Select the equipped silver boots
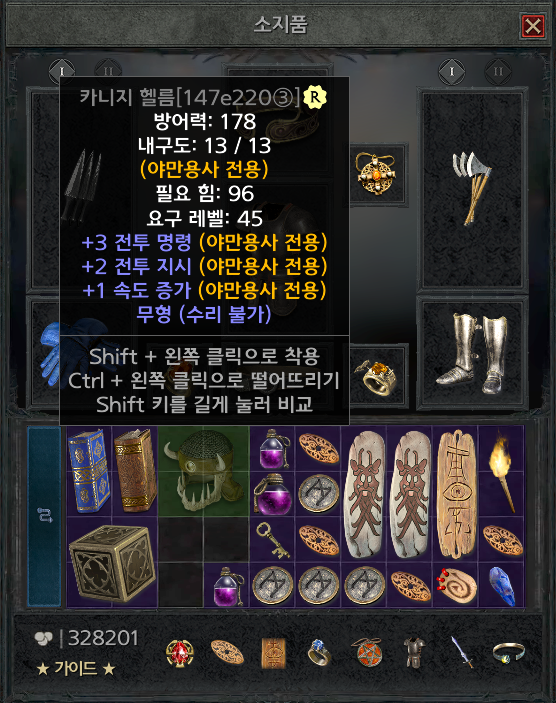 click(x=472, y=354)
